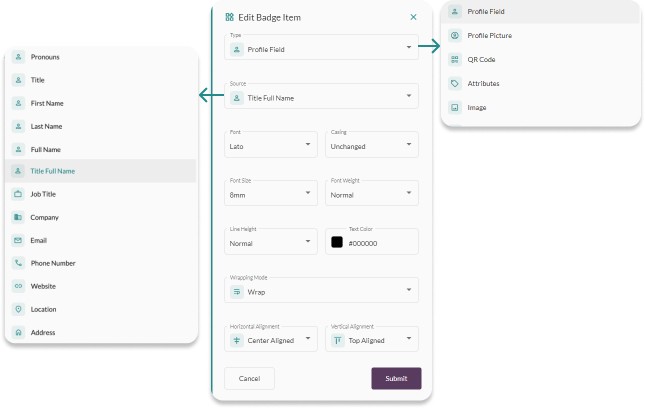
Task: Open the Font dropdown showing Lato
Action: (x=270, y=145)
